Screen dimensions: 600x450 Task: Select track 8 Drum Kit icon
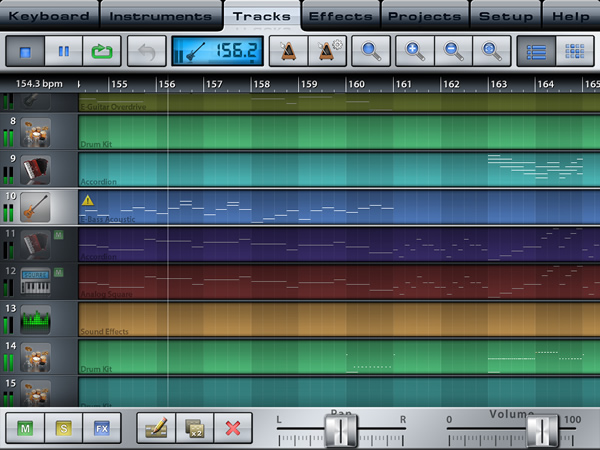[35, 133]
